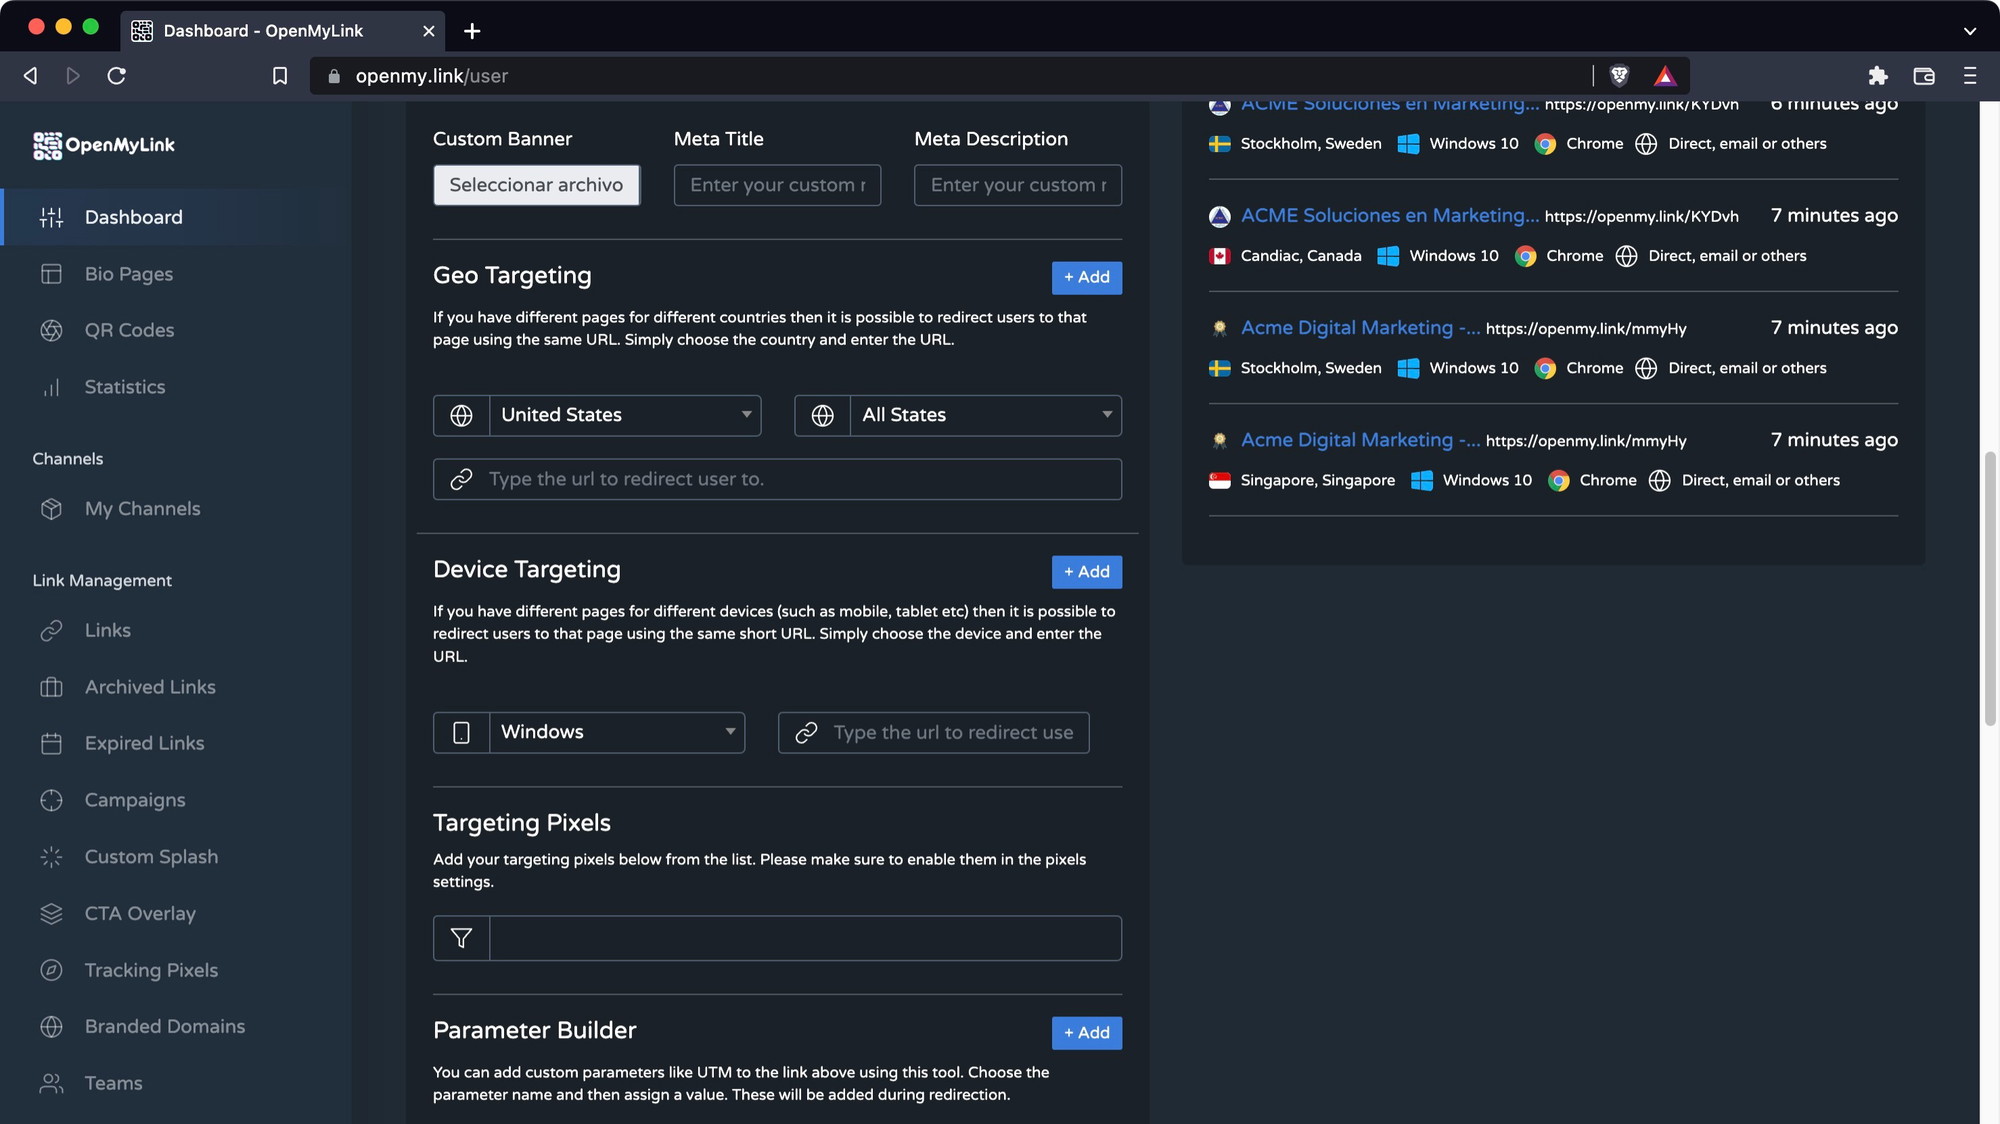Click the Tracking Pixels icon
This screenshot has height=1124, width=2000.
51,970
